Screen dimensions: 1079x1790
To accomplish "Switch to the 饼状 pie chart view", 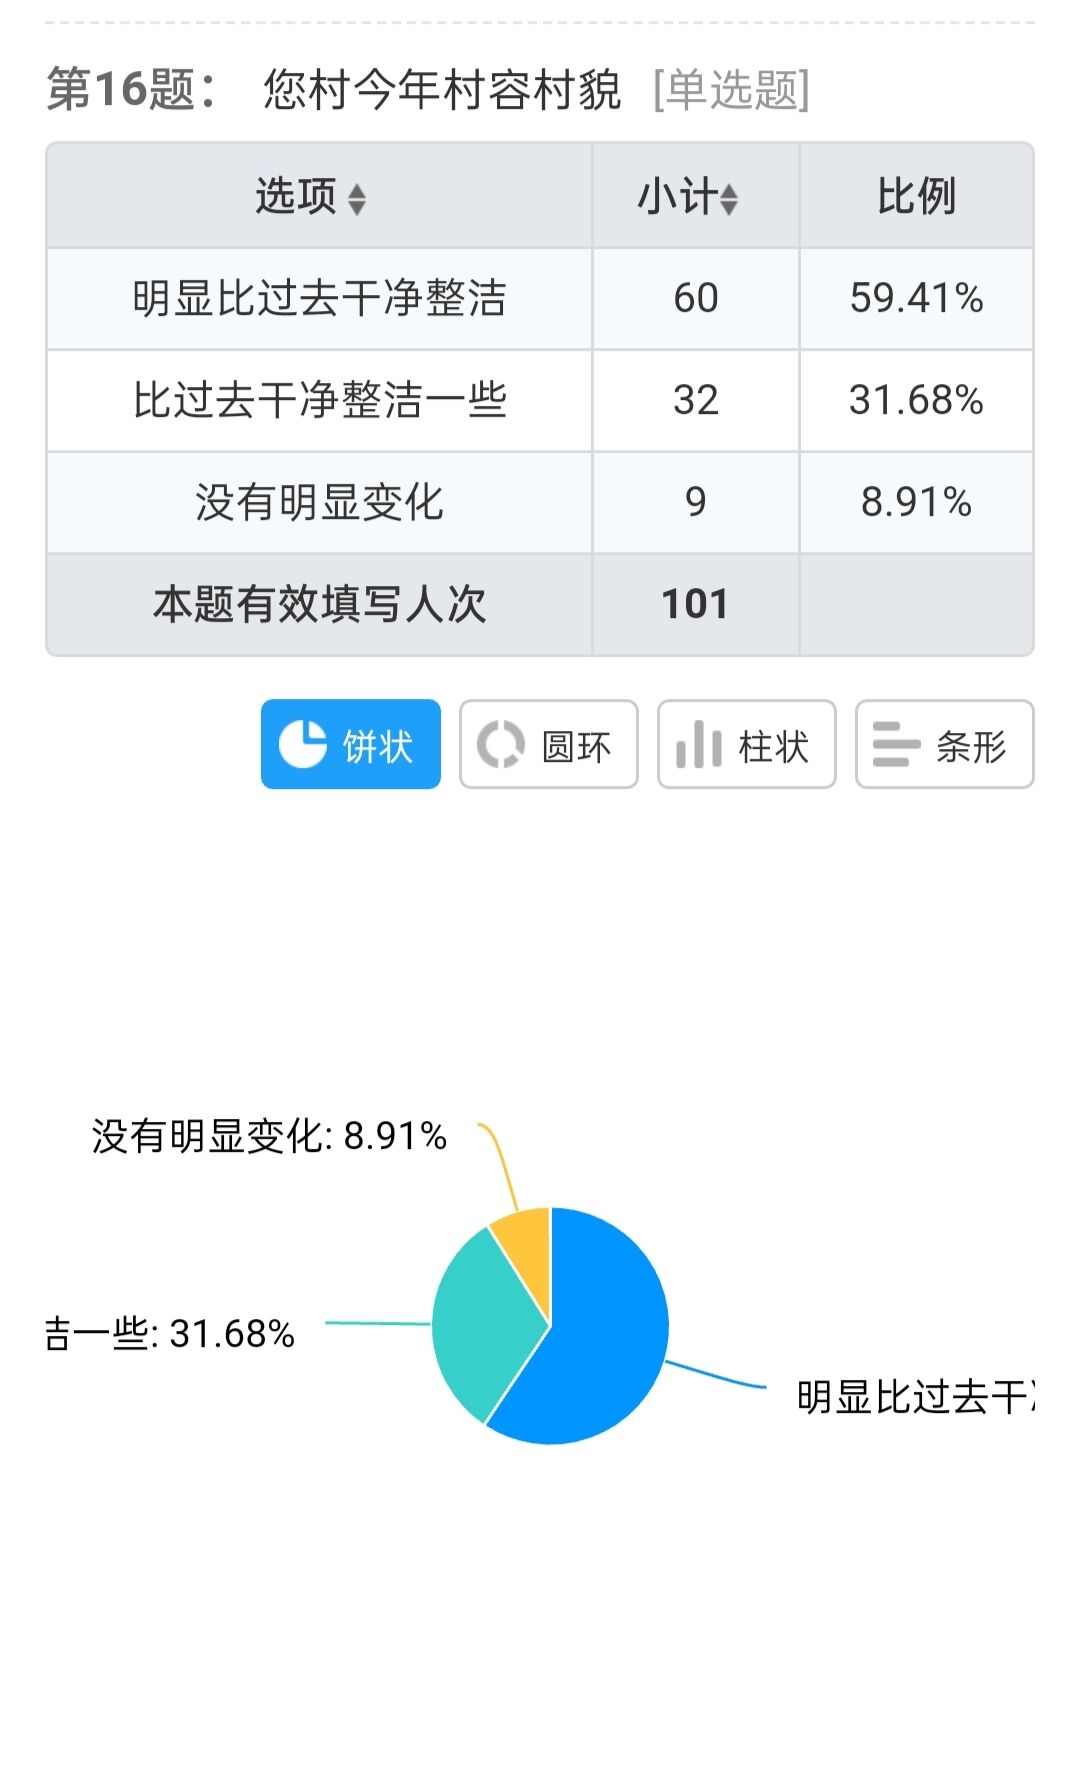I will click(350, 744).
